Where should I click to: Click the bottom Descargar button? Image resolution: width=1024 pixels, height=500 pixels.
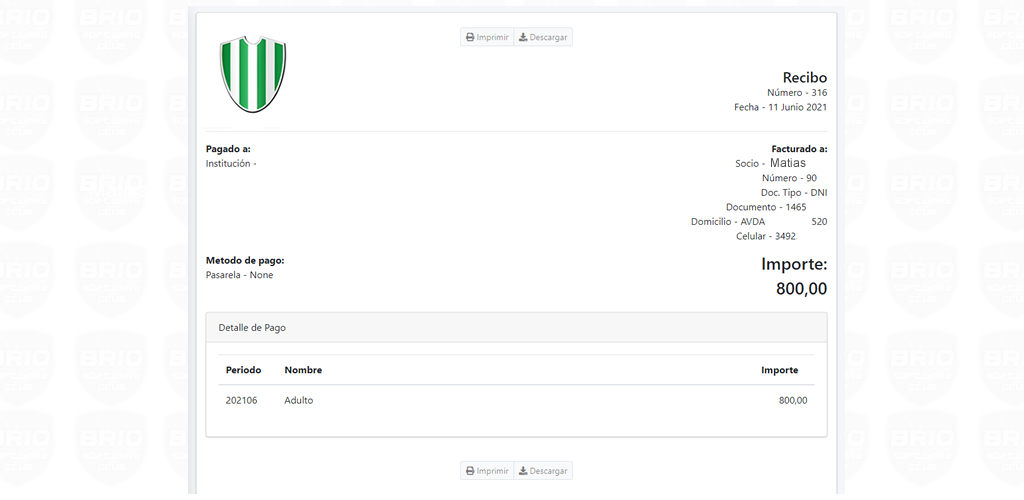pos(543,471)
